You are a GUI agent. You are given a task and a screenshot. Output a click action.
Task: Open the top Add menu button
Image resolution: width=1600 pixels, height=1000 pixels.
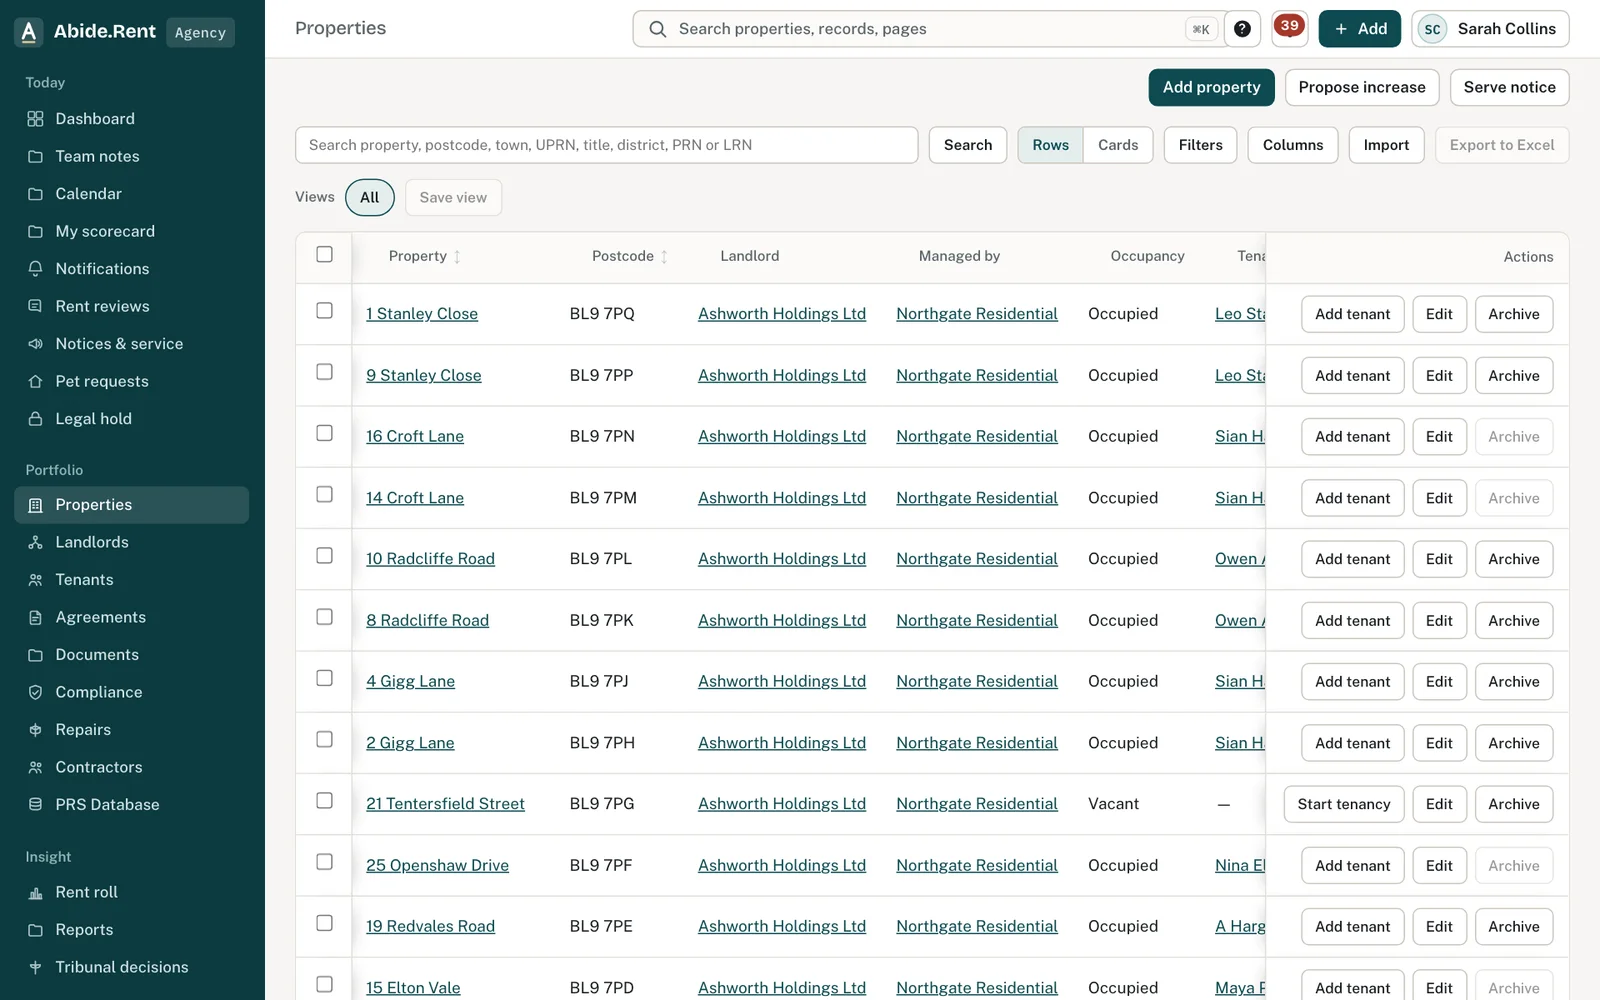(x=1359, y=29)
